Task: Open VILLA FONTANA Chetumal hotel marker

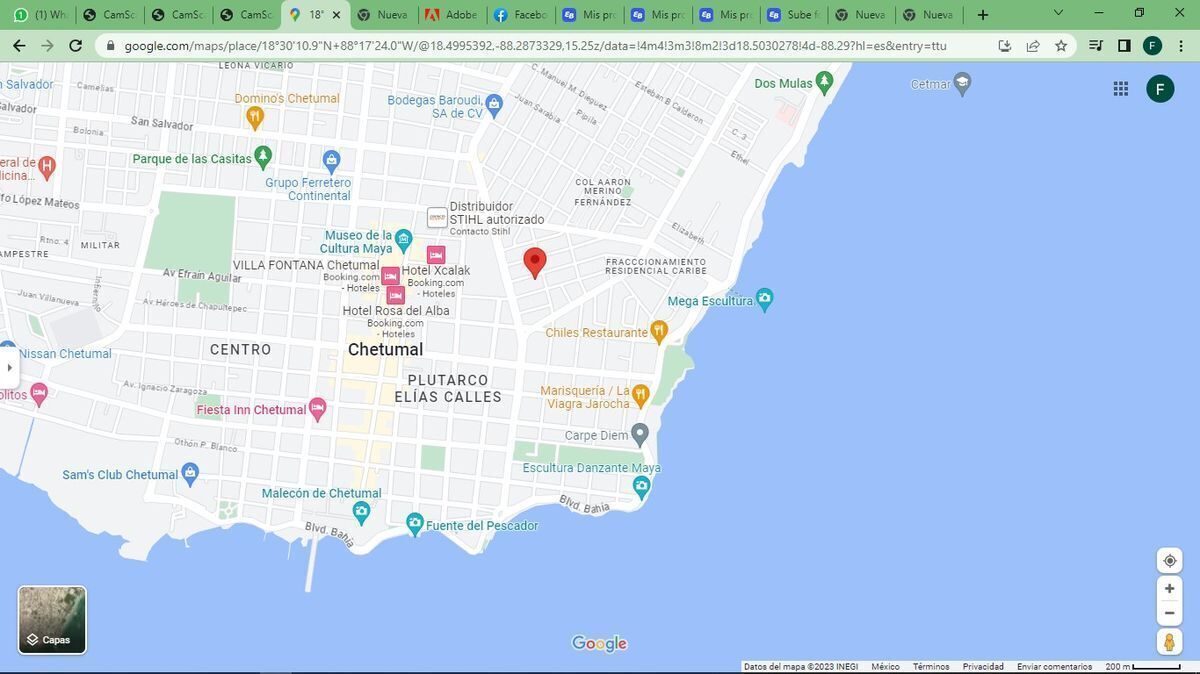Action: [390, 275]
